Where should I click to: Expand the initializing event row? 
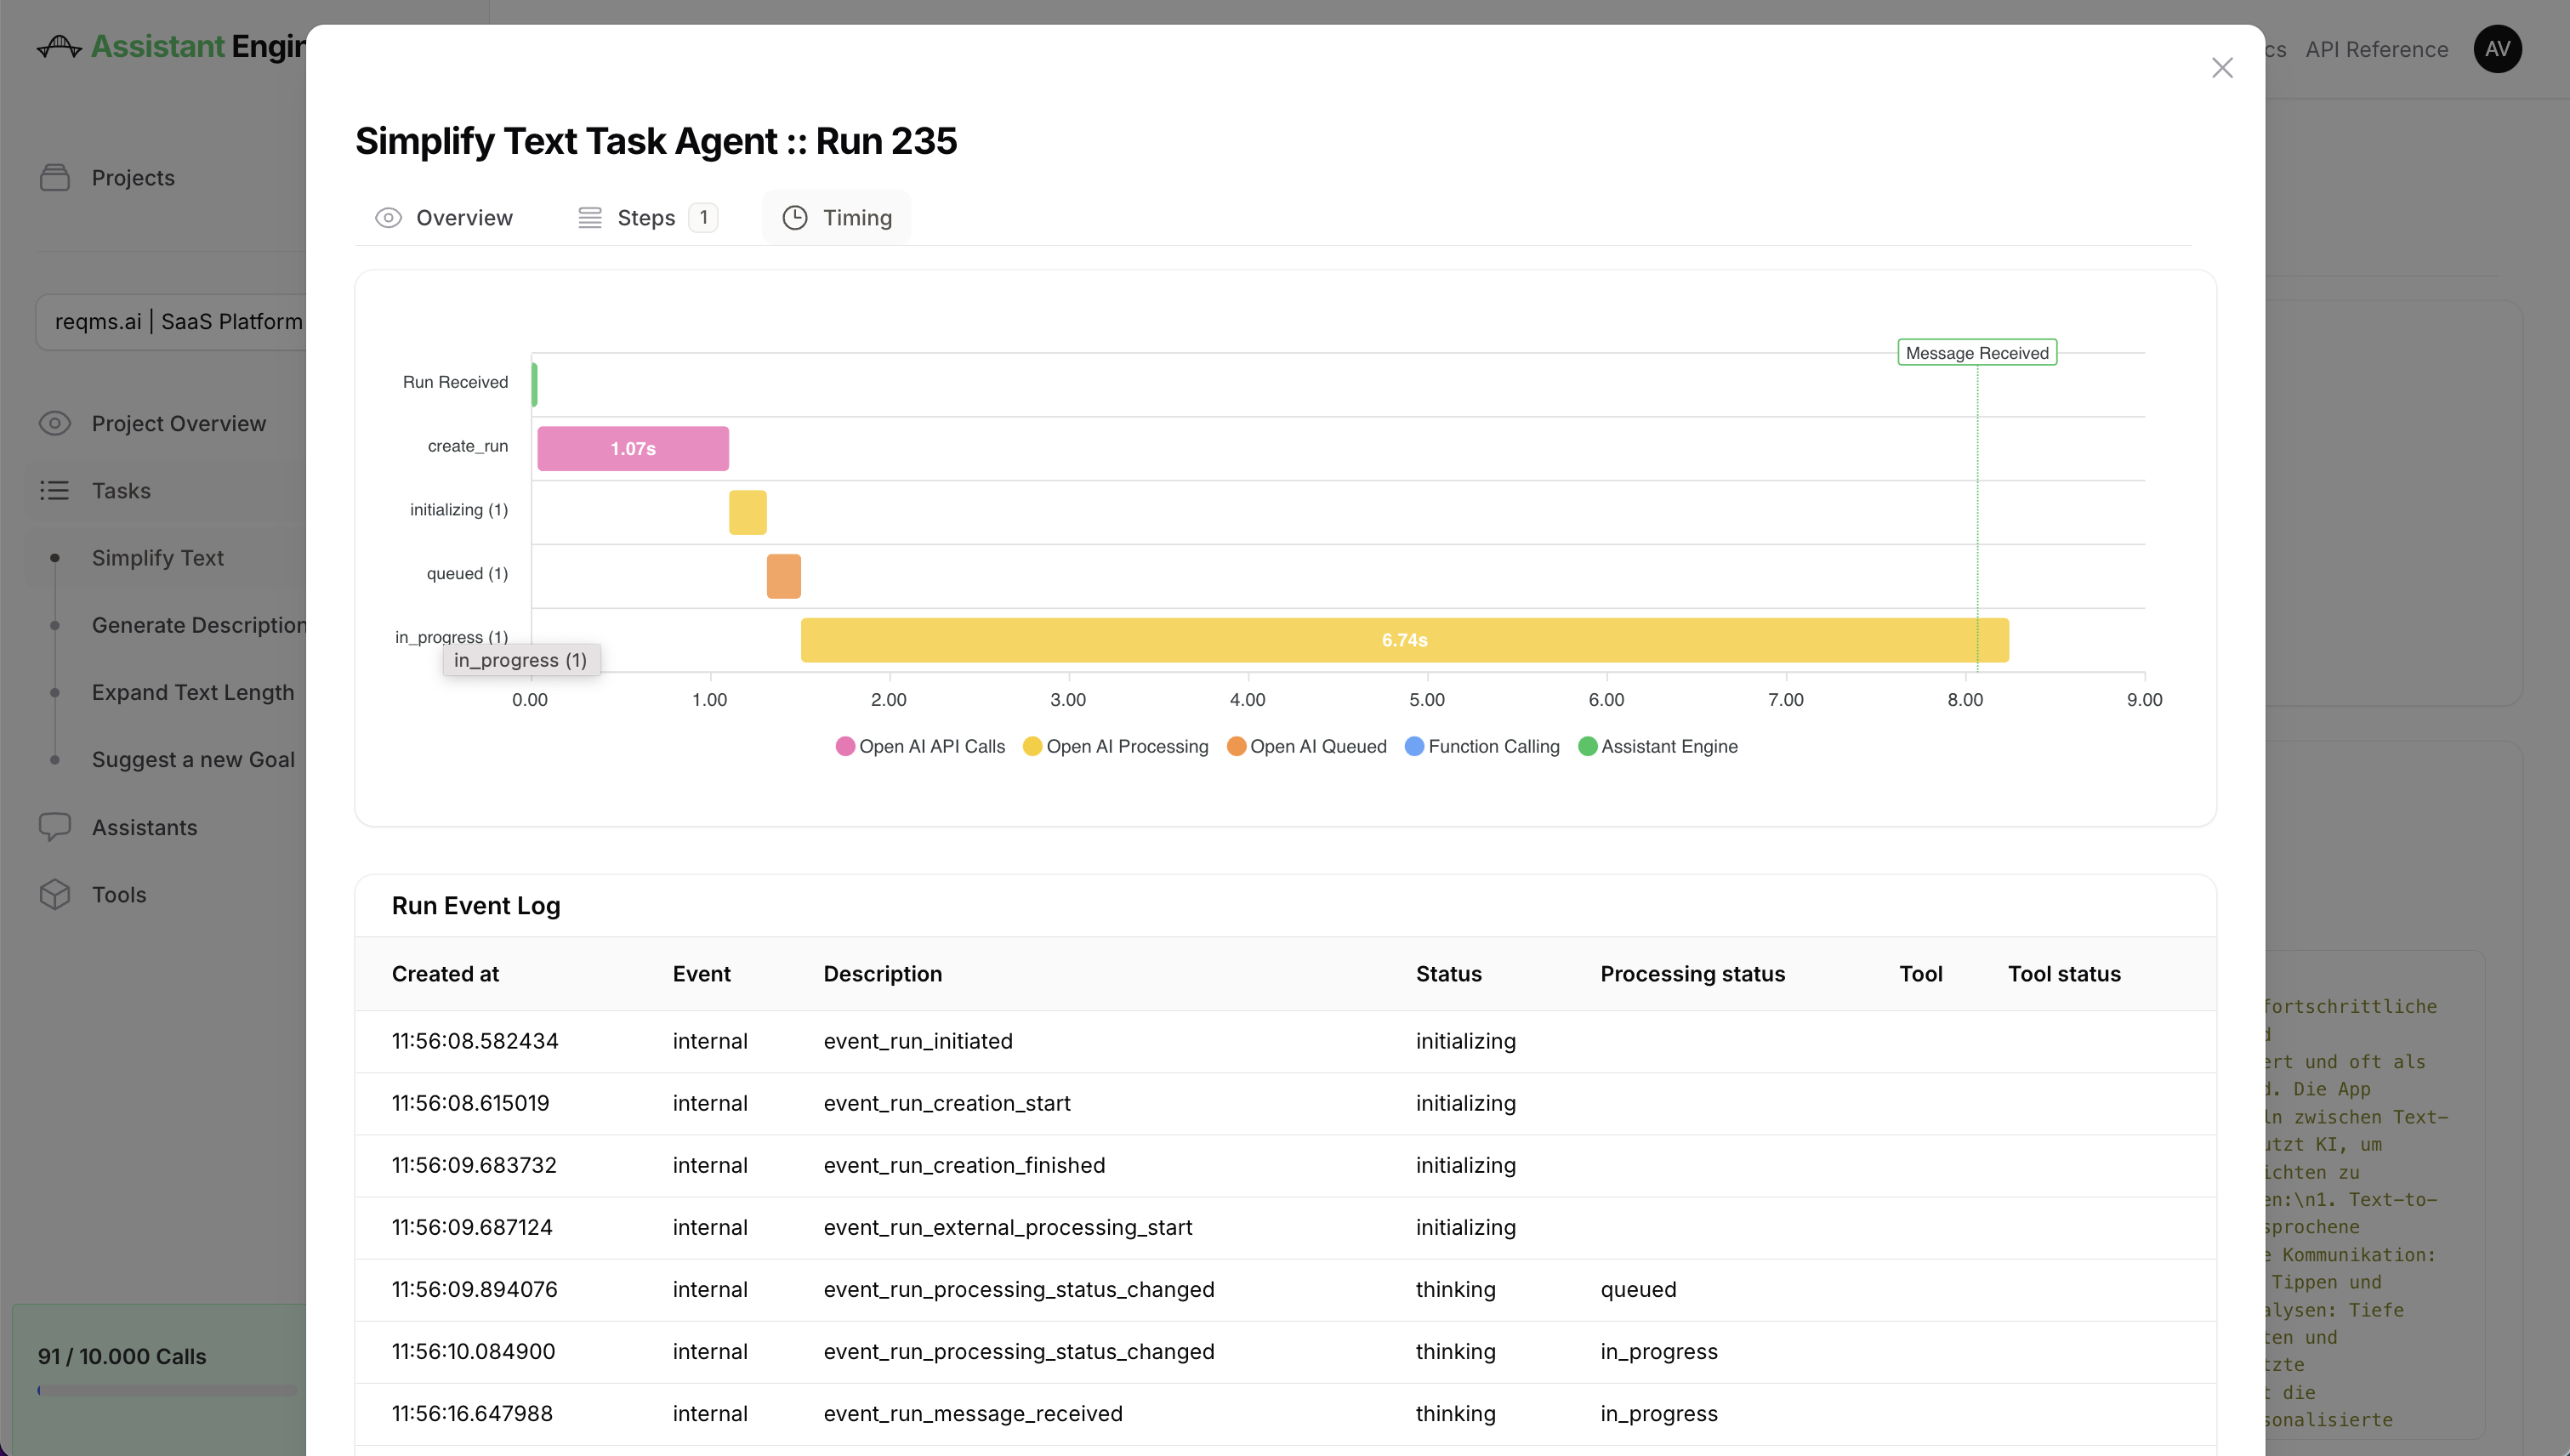point(458,510)
